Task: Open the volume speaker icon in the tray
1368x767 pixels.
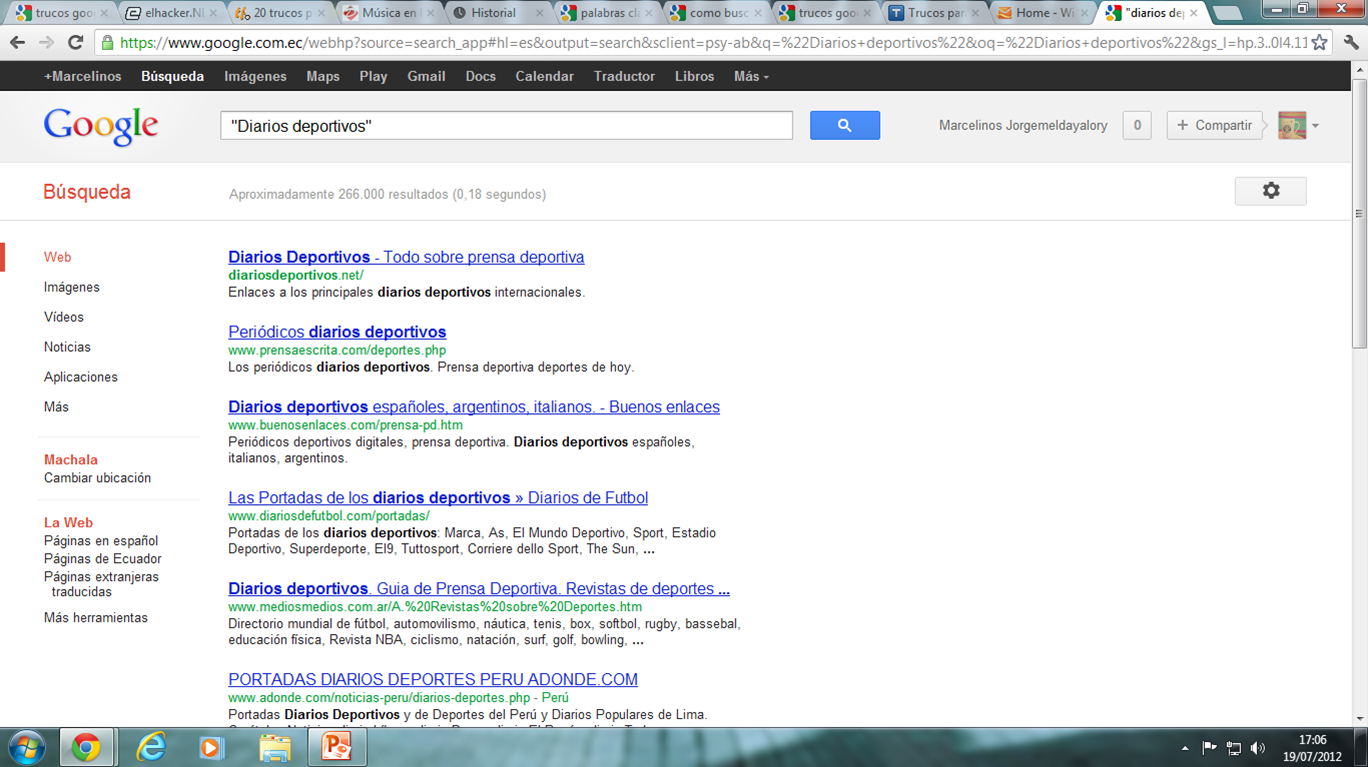Action: (1258, 747)
